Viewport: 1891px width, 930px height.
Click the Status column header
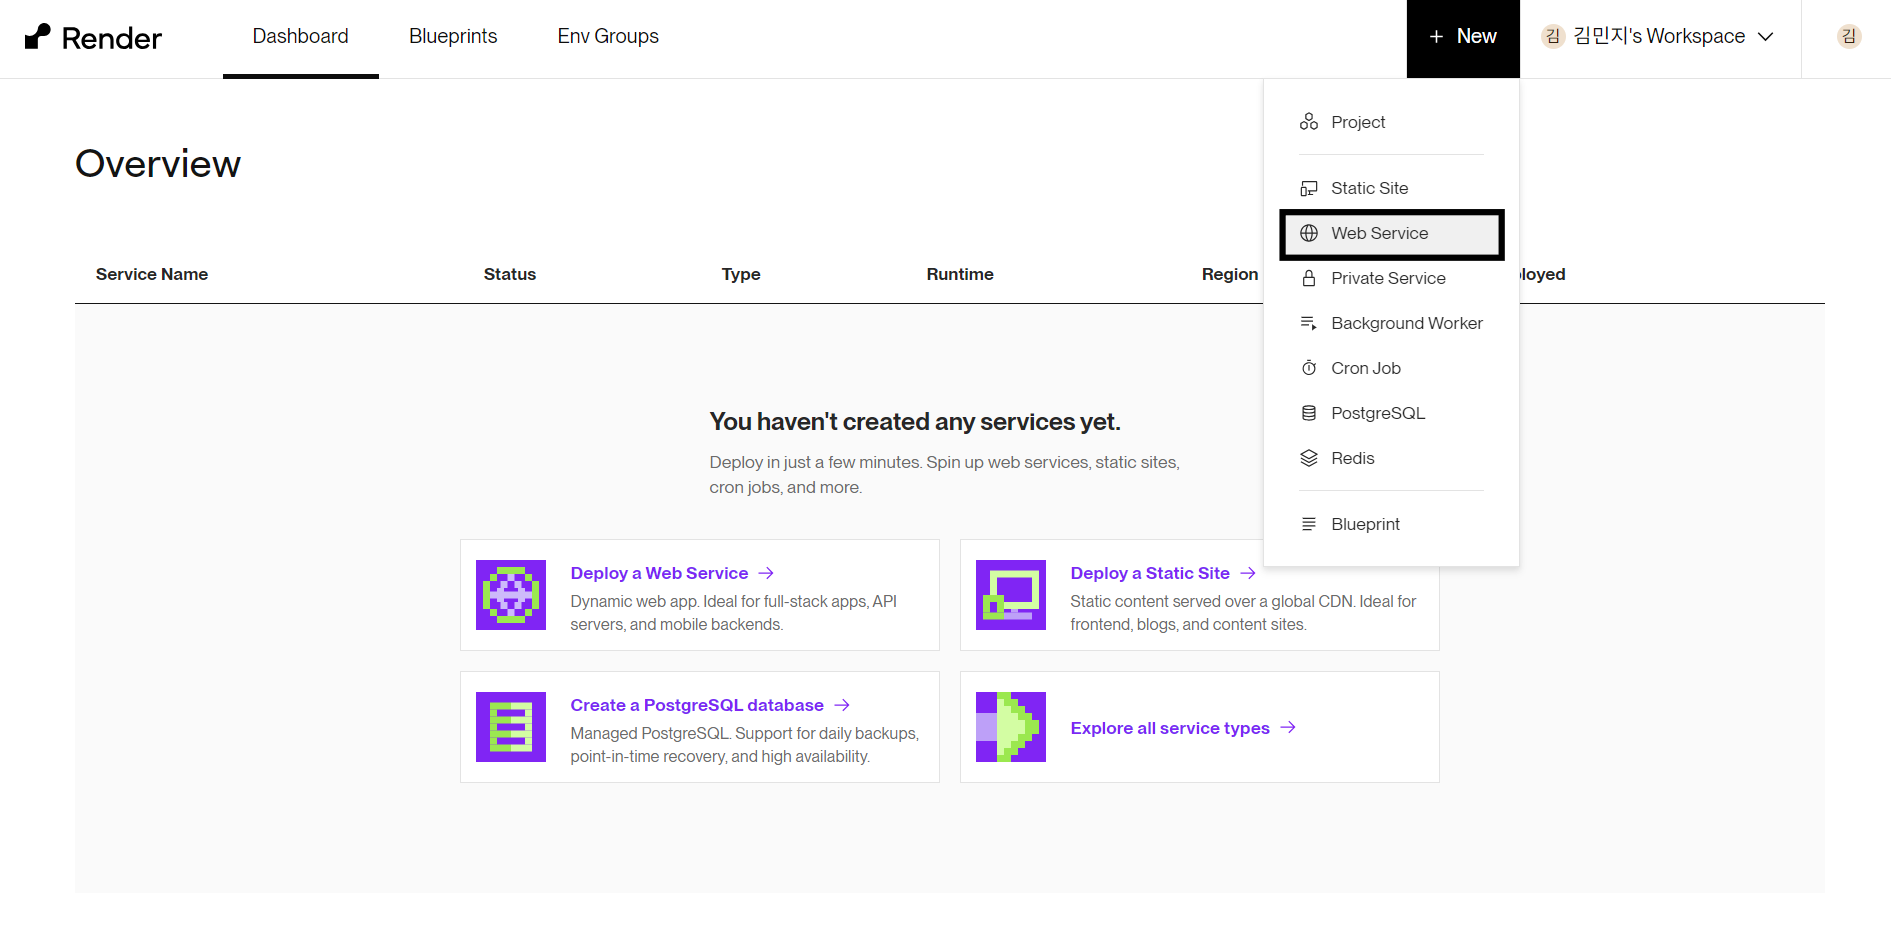pyautogui.click(x=510, y=274)
